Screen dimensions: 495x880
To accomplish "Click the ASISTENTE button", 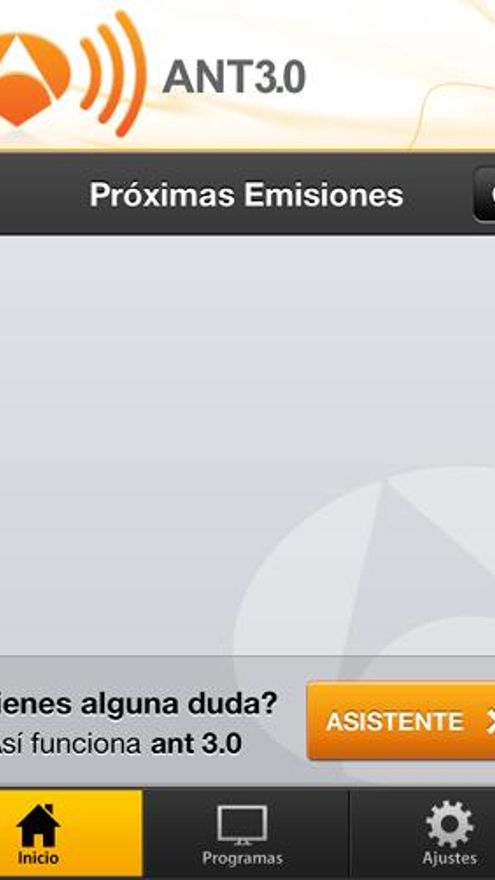I will [x=401, y=721].
